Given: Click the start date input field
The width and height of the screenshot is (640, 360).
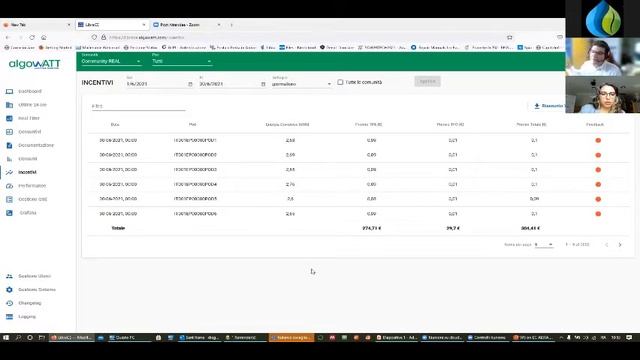Looking at the screenshot, I should 156,84.
